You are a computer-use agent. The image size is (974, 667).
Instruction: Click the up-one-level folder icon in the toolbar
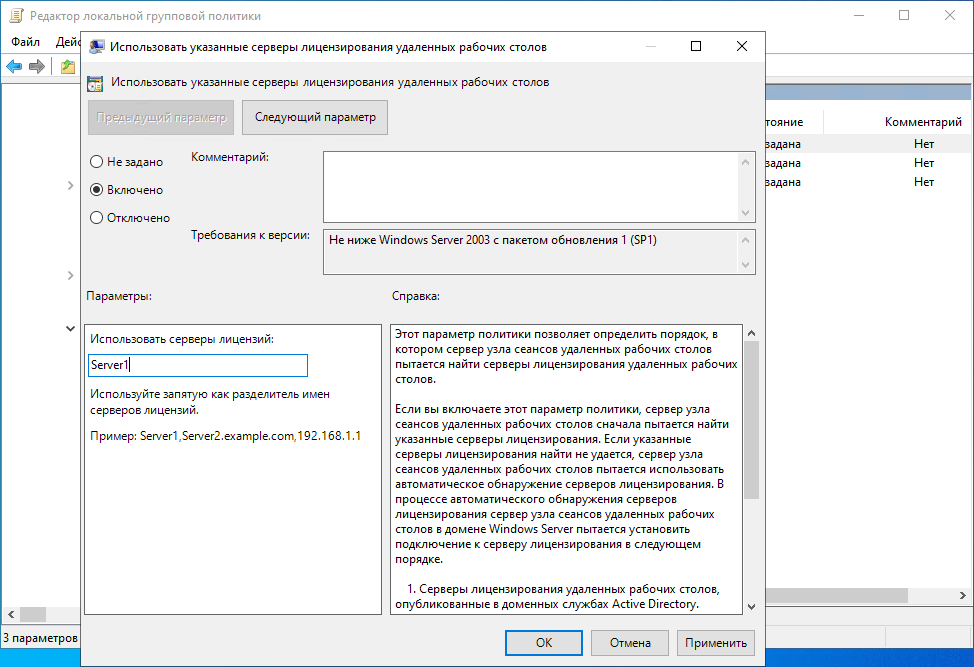[68, 66]
